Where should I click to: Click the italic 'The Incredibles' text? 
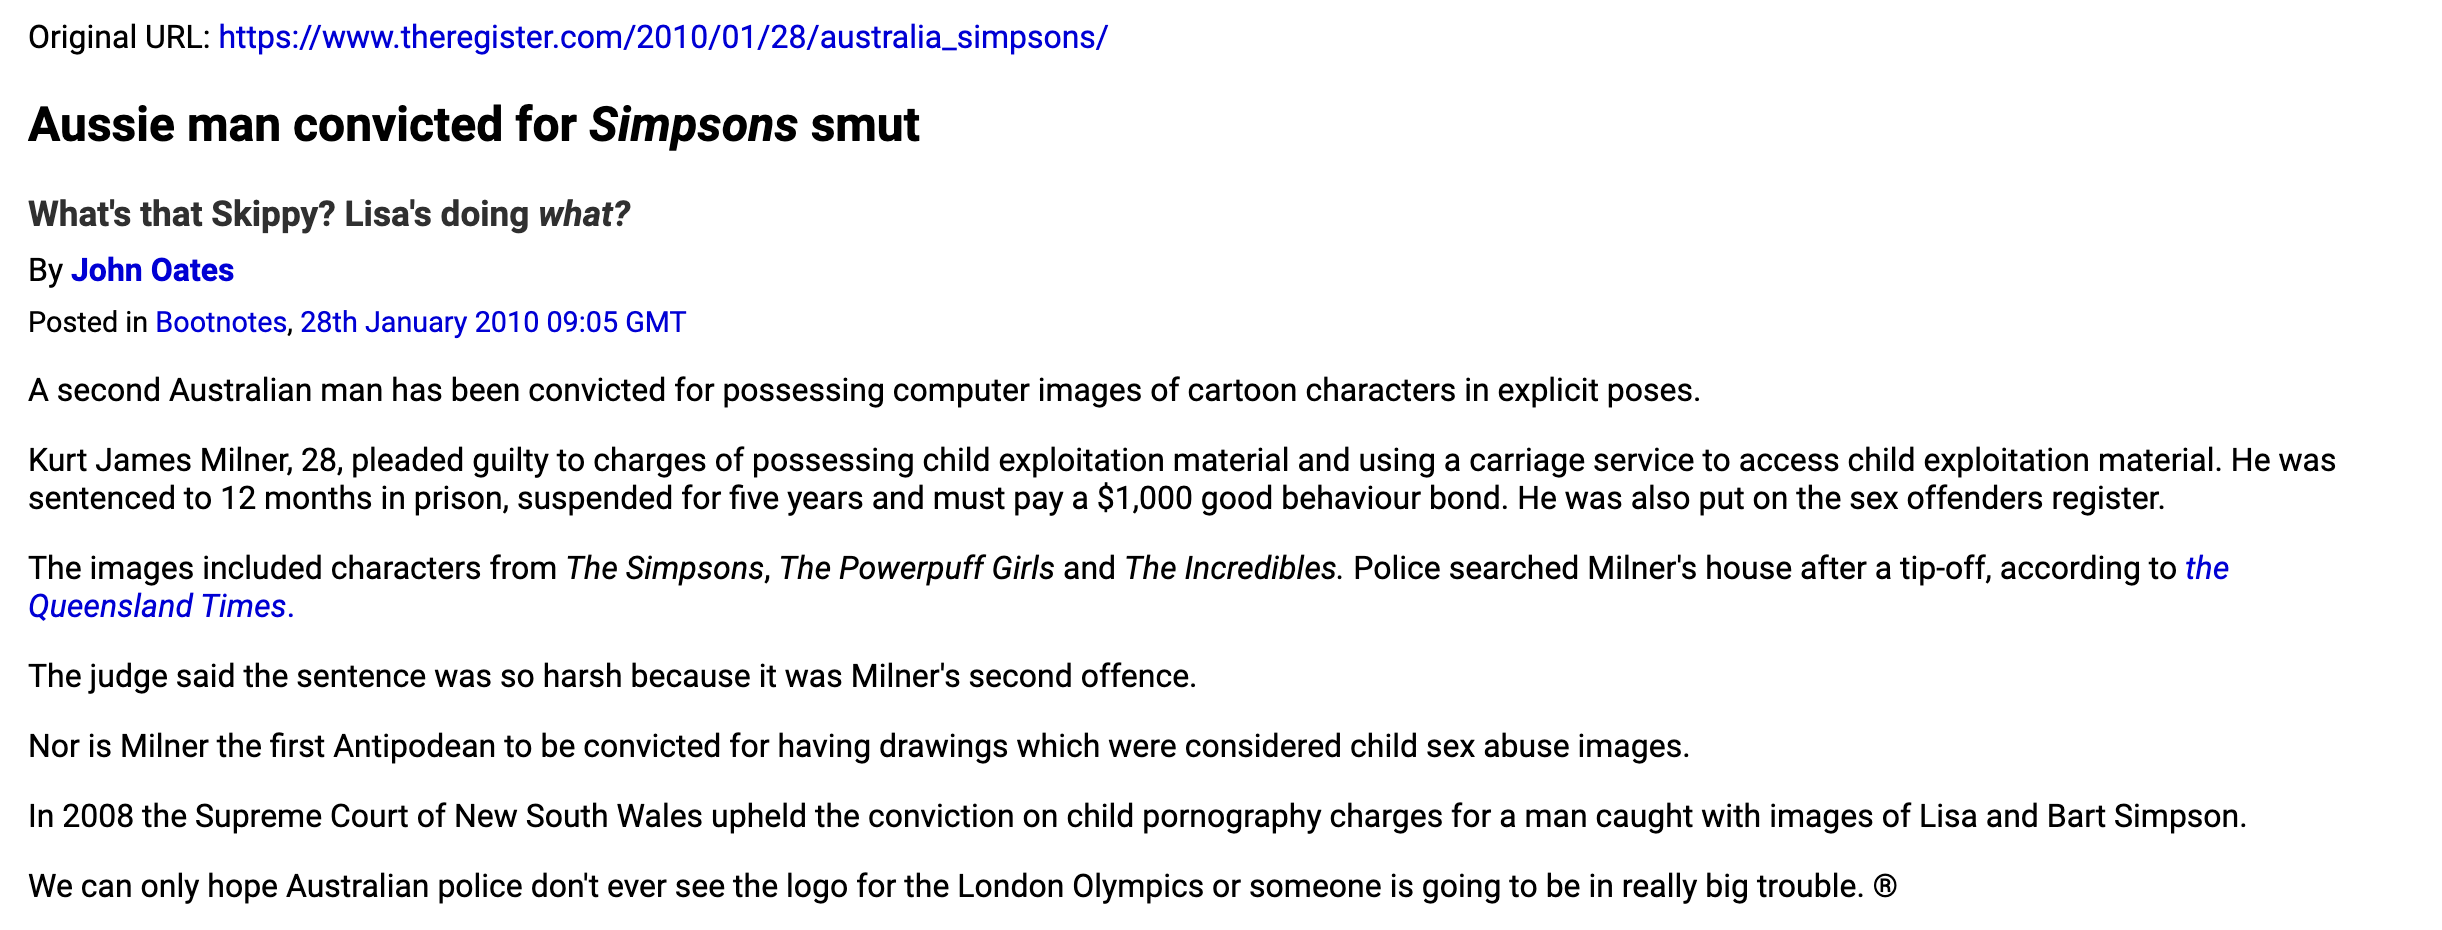1230,568
